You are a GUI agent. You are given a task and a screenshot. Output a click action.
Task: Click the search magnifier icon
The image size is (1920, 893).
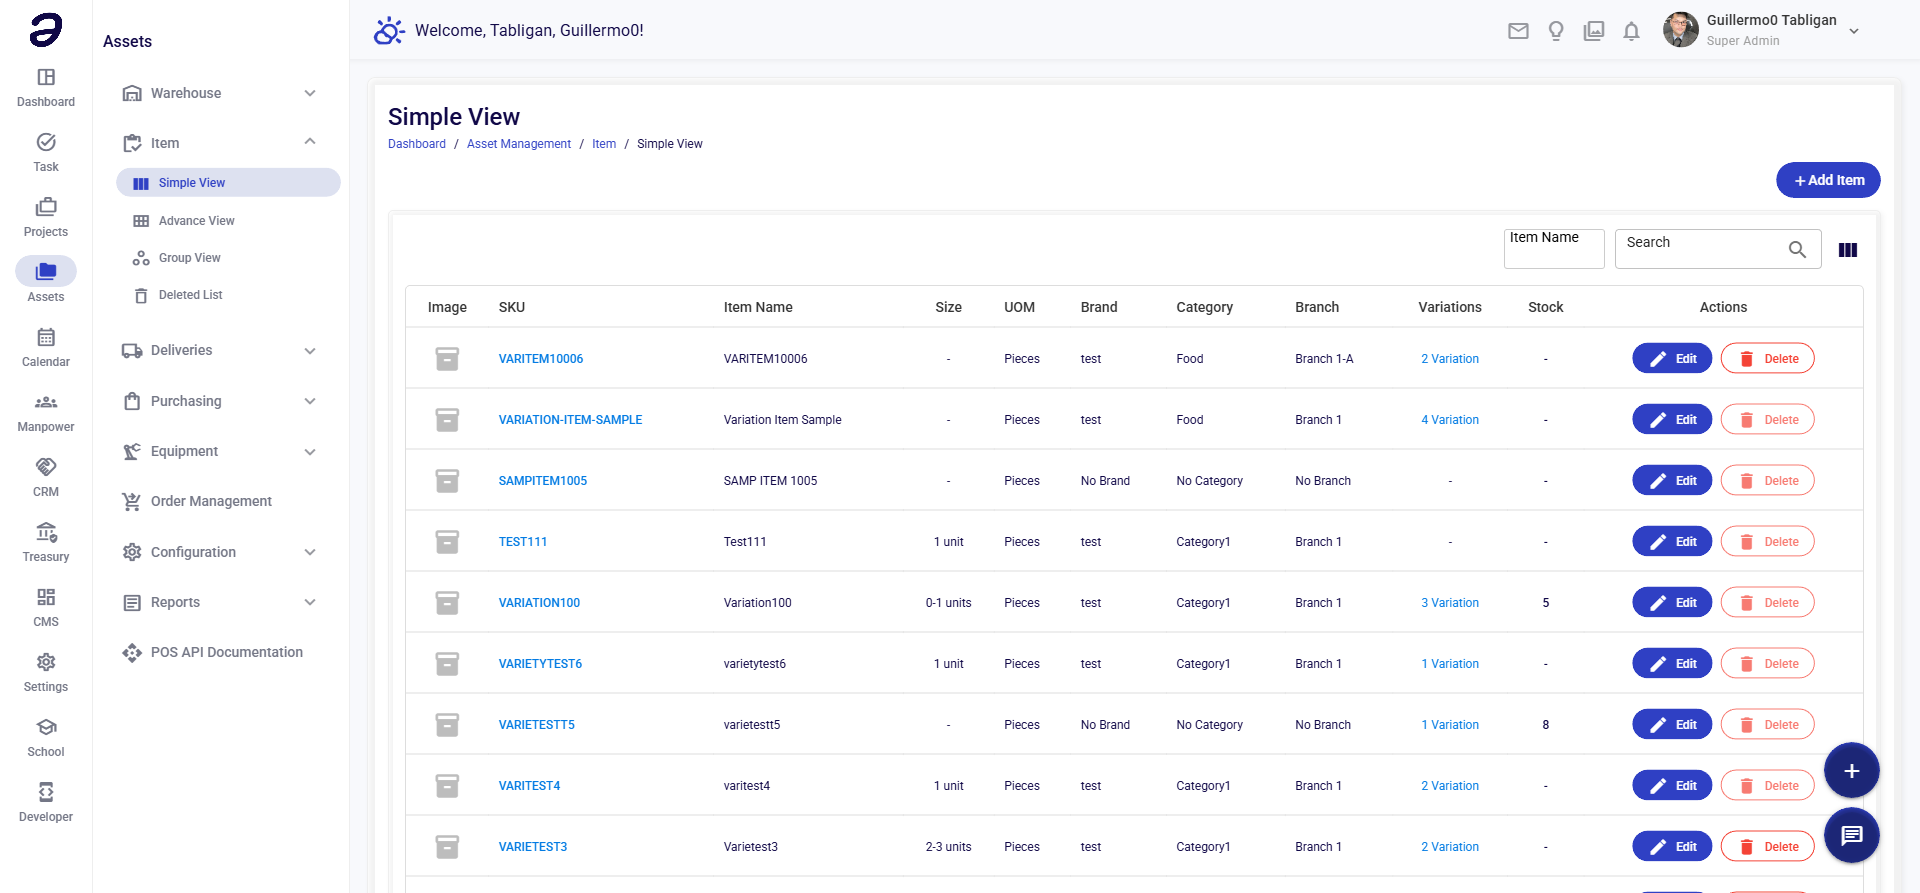pyautogui.click(x=1797, y=249)
